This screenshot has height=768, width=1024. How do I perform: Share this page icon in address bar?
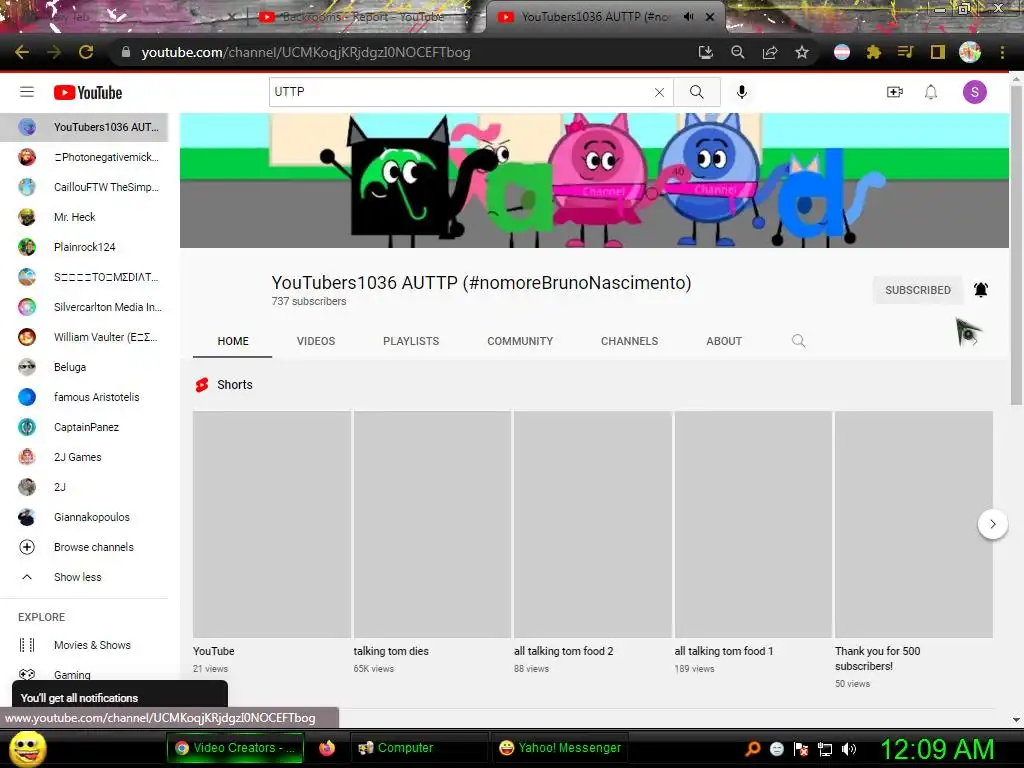click(x=770, y=52)
